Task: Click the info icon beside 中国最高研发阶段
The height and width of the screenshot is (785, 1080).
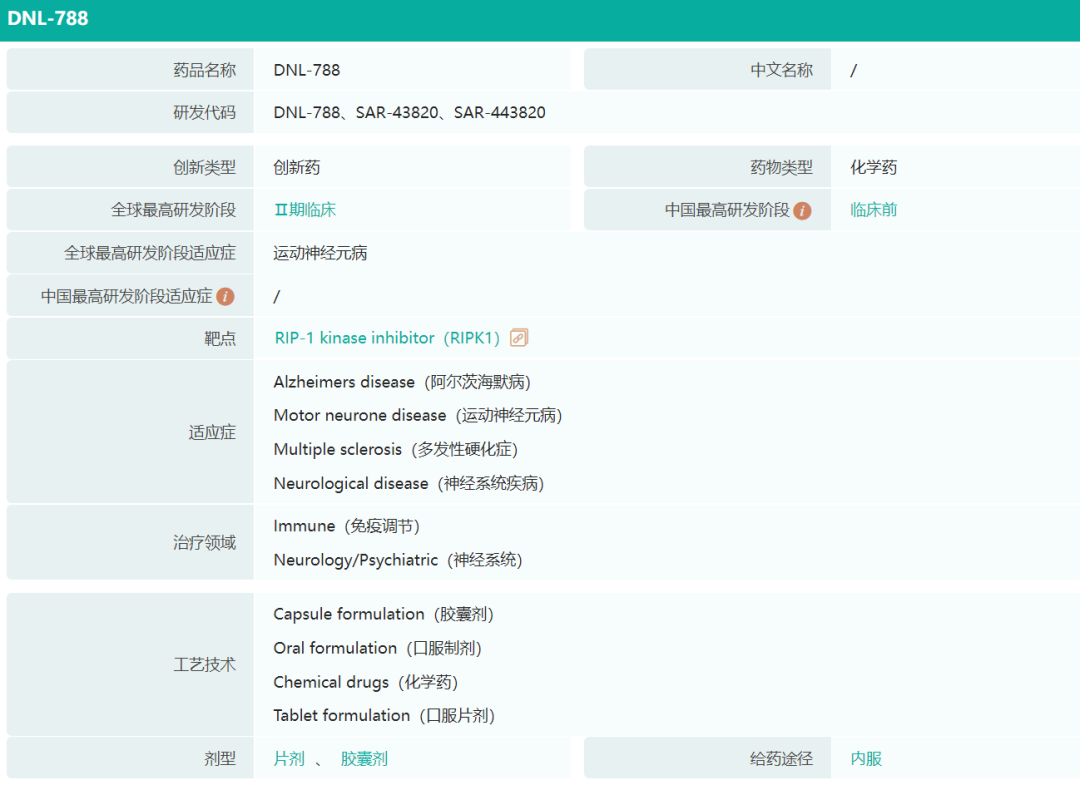Action: click(802, 211)
